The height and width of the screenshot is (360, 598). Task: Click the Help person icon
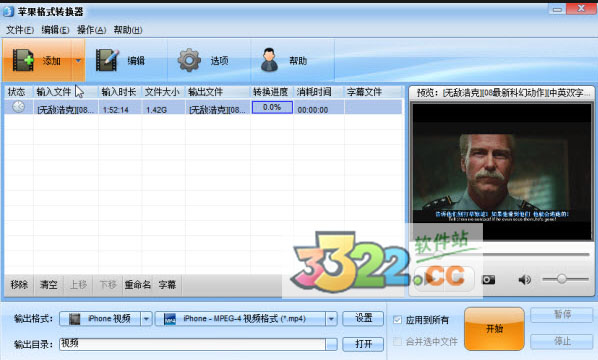pos(269,60)
